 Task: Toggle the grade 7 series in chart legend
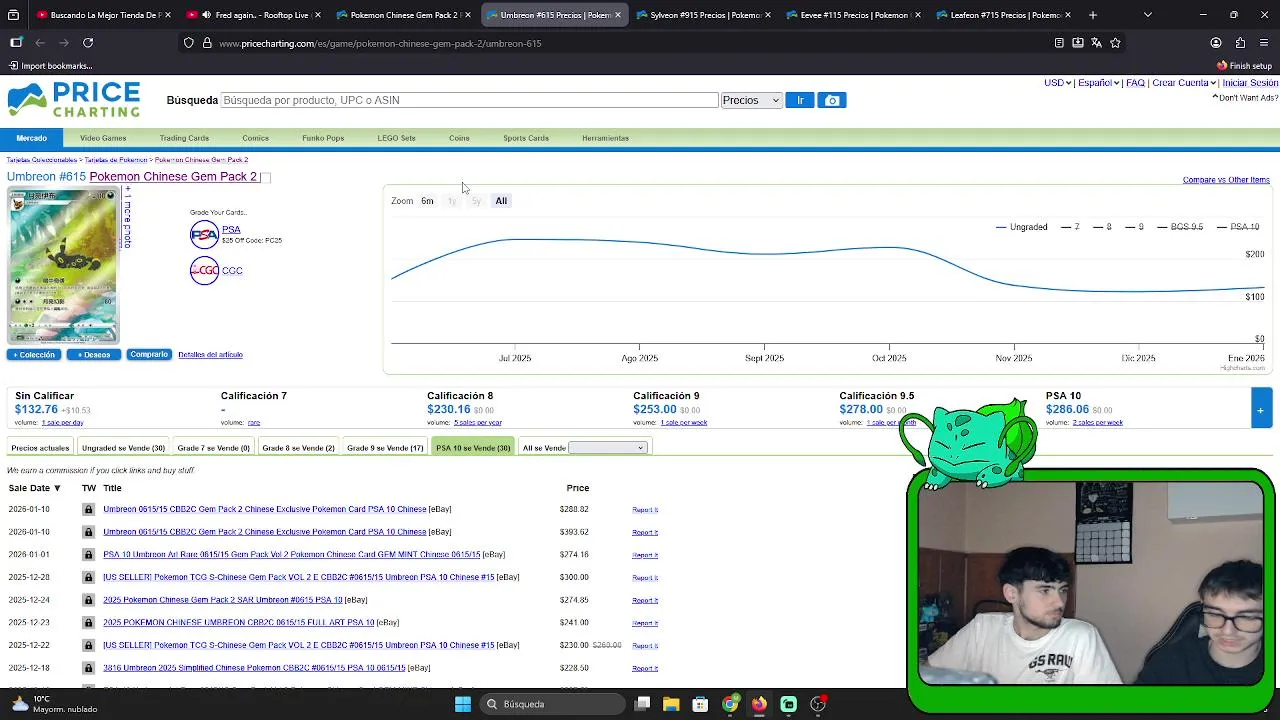(x=1070, y=227)
